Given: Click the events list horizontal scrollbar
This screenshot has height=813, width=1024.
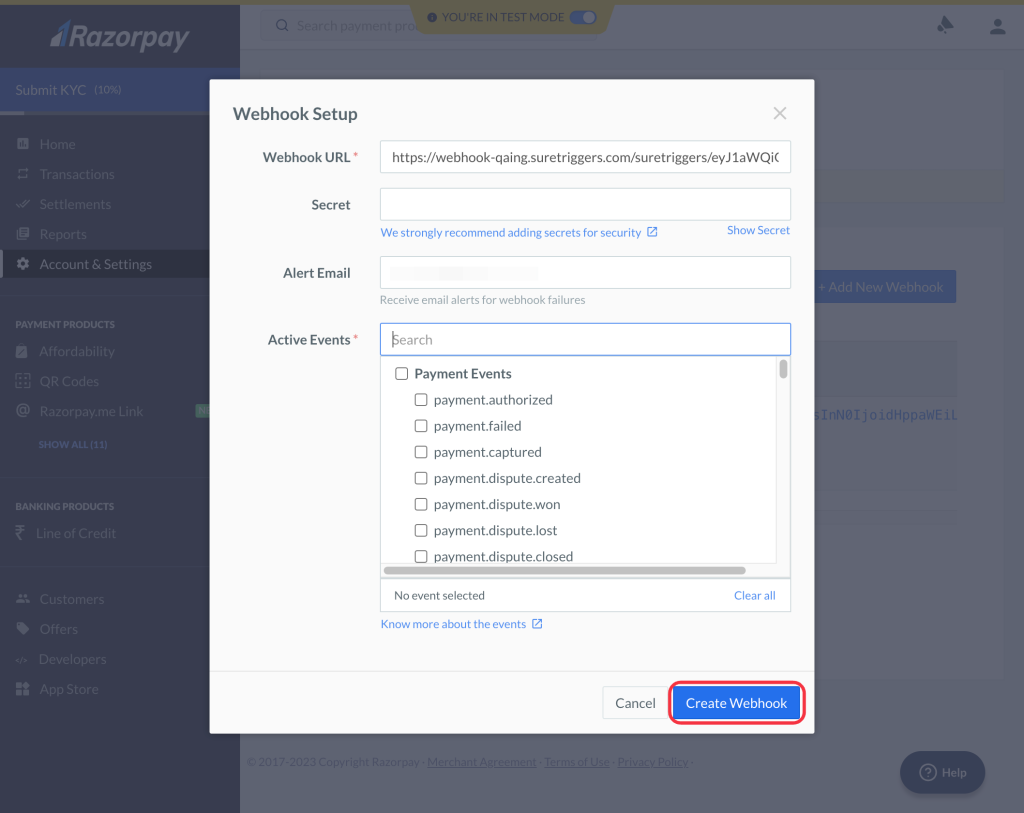Looking at the screenshot, I should 564,571.
